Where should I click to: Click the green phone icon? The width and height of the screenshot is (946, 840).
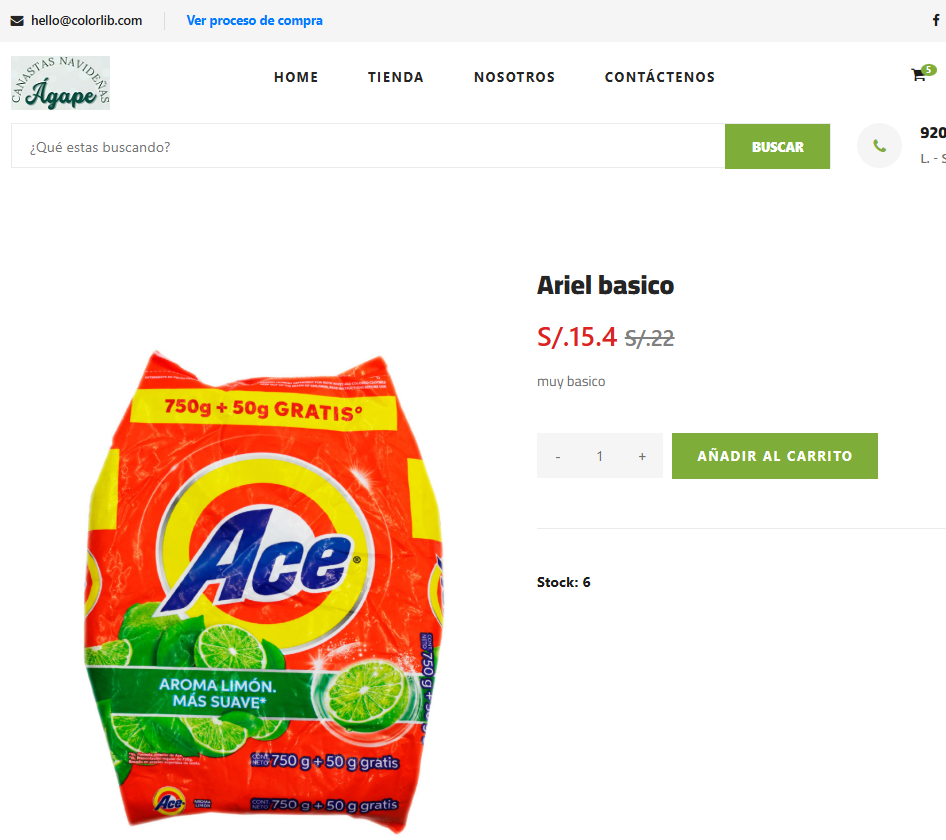click(x=880, y=146)
